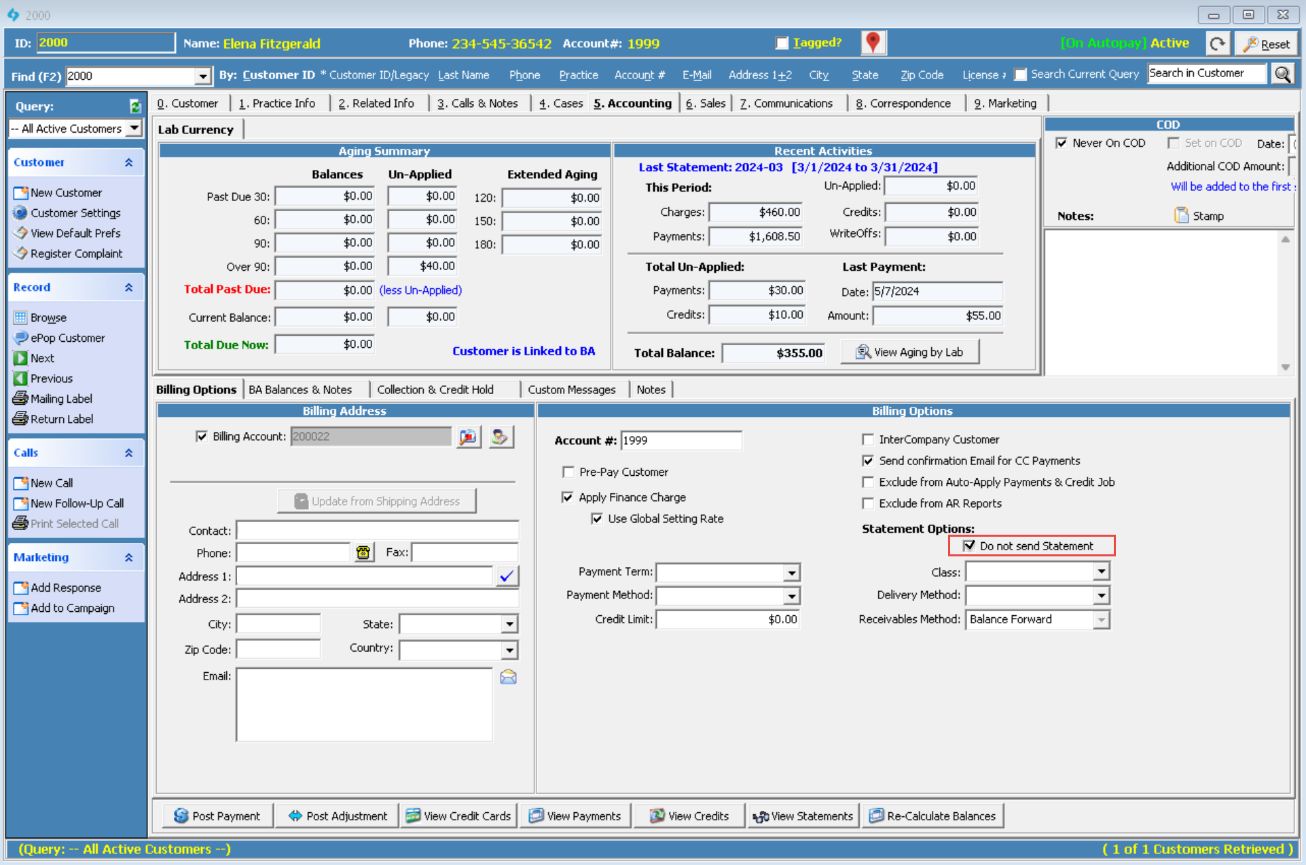
Task: Click the green Query refresh icon
Action: (136, 106)
